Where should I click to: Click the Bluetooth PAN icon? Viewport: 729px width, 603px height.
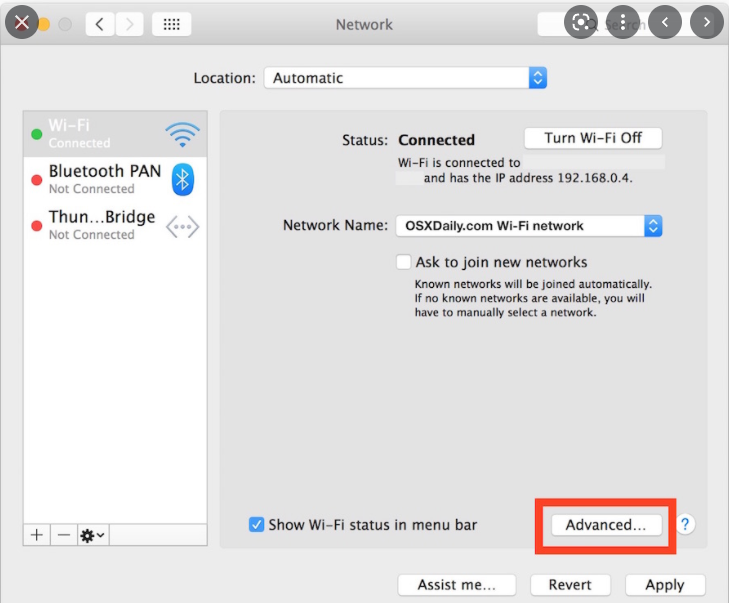182,179
